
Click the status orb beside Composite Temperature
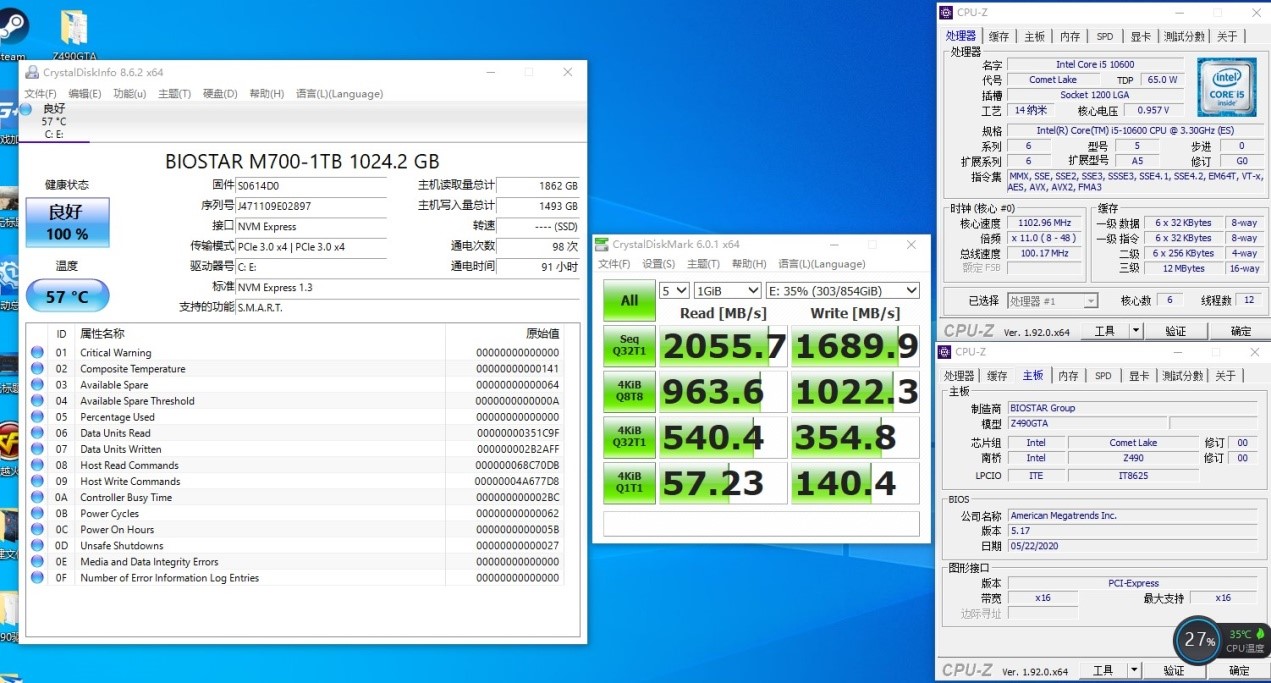[x=38, y=368]
